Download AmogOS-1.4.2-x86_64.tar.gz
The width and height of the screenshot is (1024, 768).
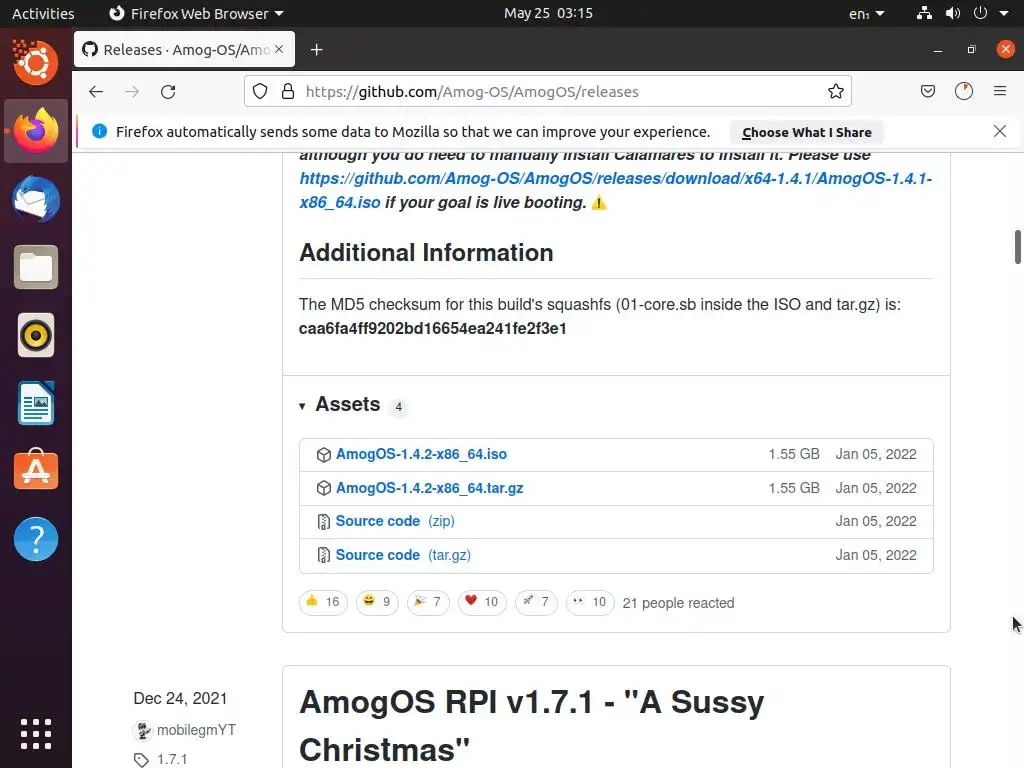tap(429, 488)
